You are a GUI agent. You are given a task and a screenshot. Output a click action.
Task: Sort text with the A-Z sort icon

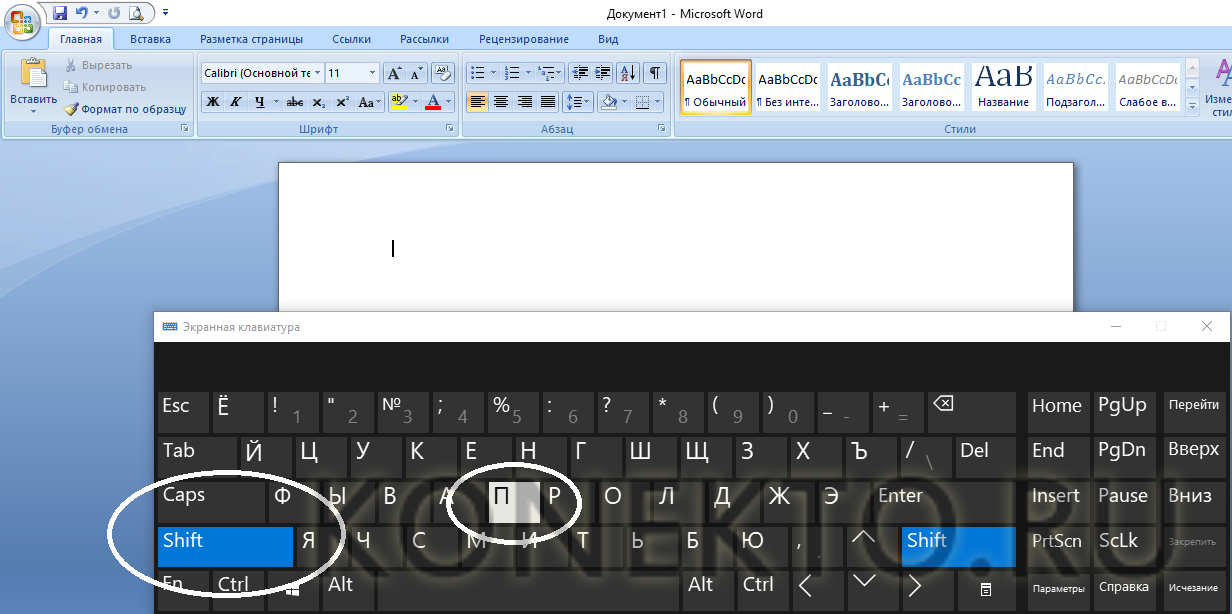[x=629, y=73]
